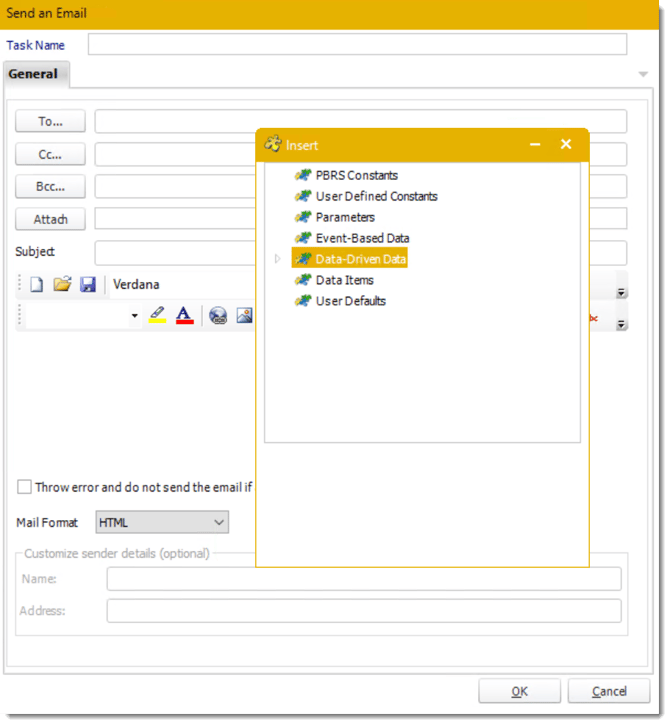The image size is (670, 725).
Task: Close the Insert window
Action: [566, 144]
